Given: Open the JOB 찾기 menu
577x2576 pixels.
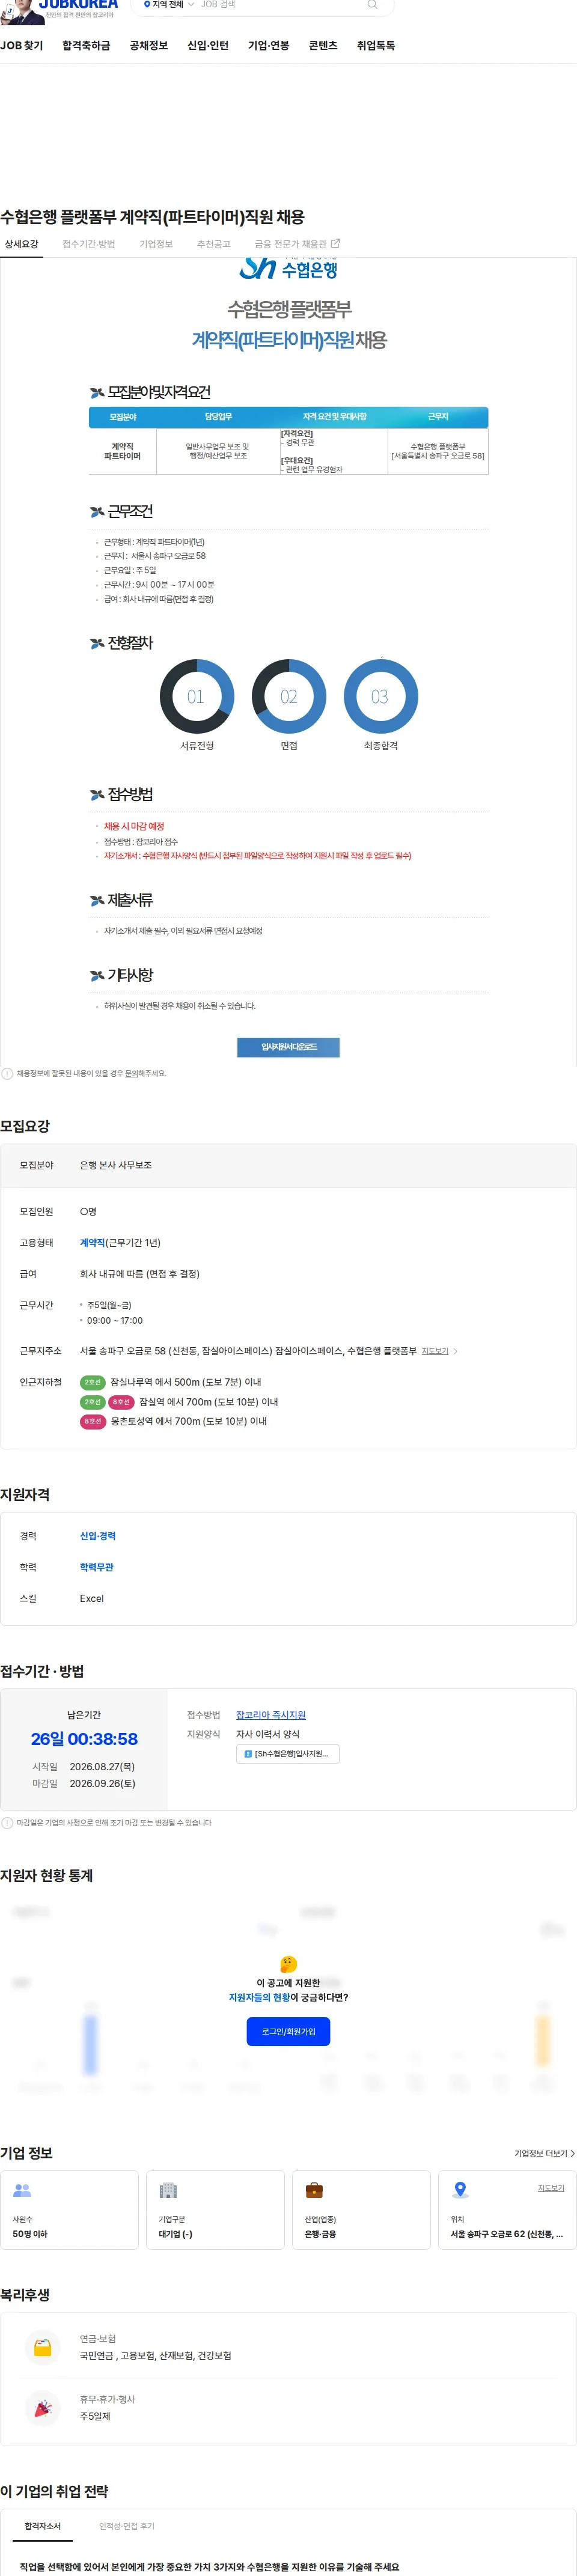Looking at the screenshot, I should [x=22, y=46].
